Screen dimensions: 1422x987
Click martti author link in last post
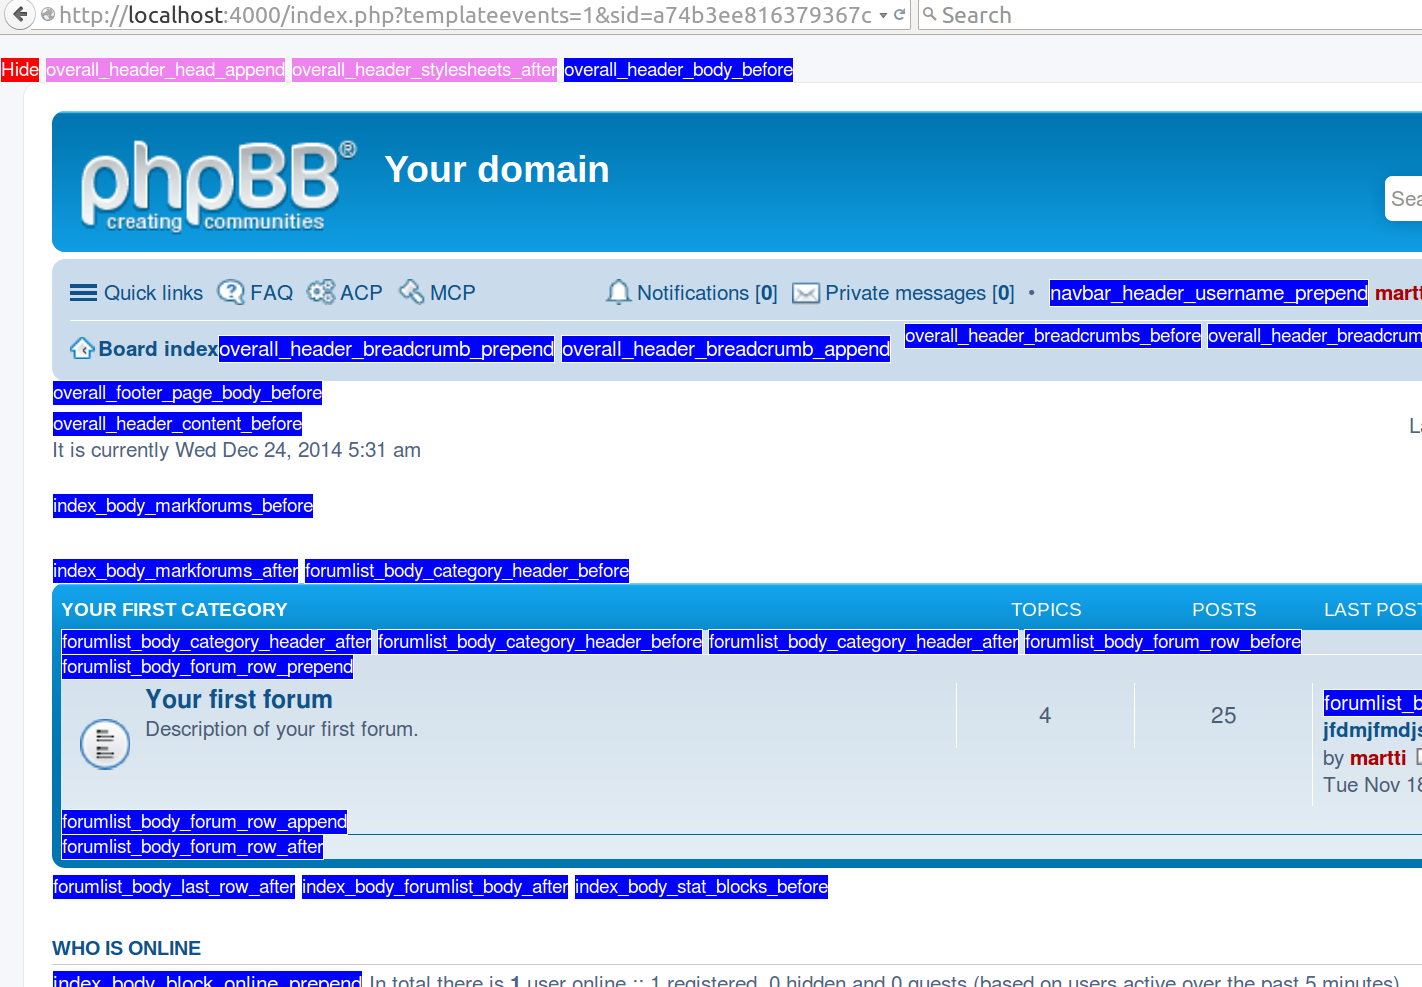(x=1377, y=758)
